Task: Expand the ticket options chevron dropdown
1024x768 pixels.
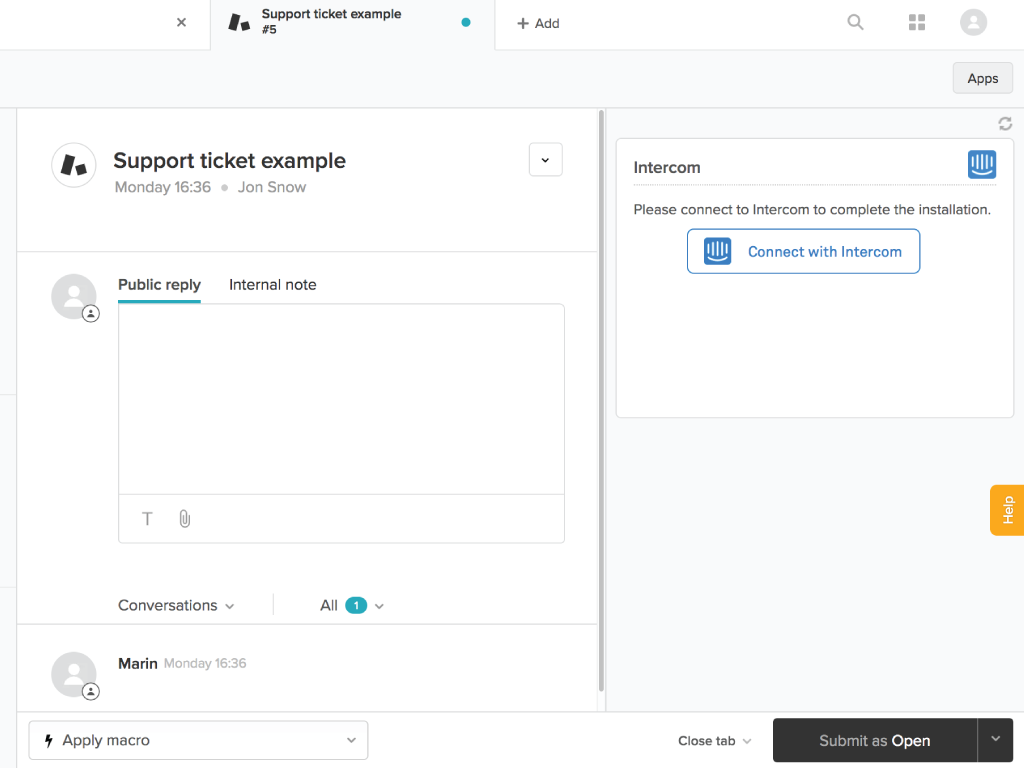Action: click(545, 160)
